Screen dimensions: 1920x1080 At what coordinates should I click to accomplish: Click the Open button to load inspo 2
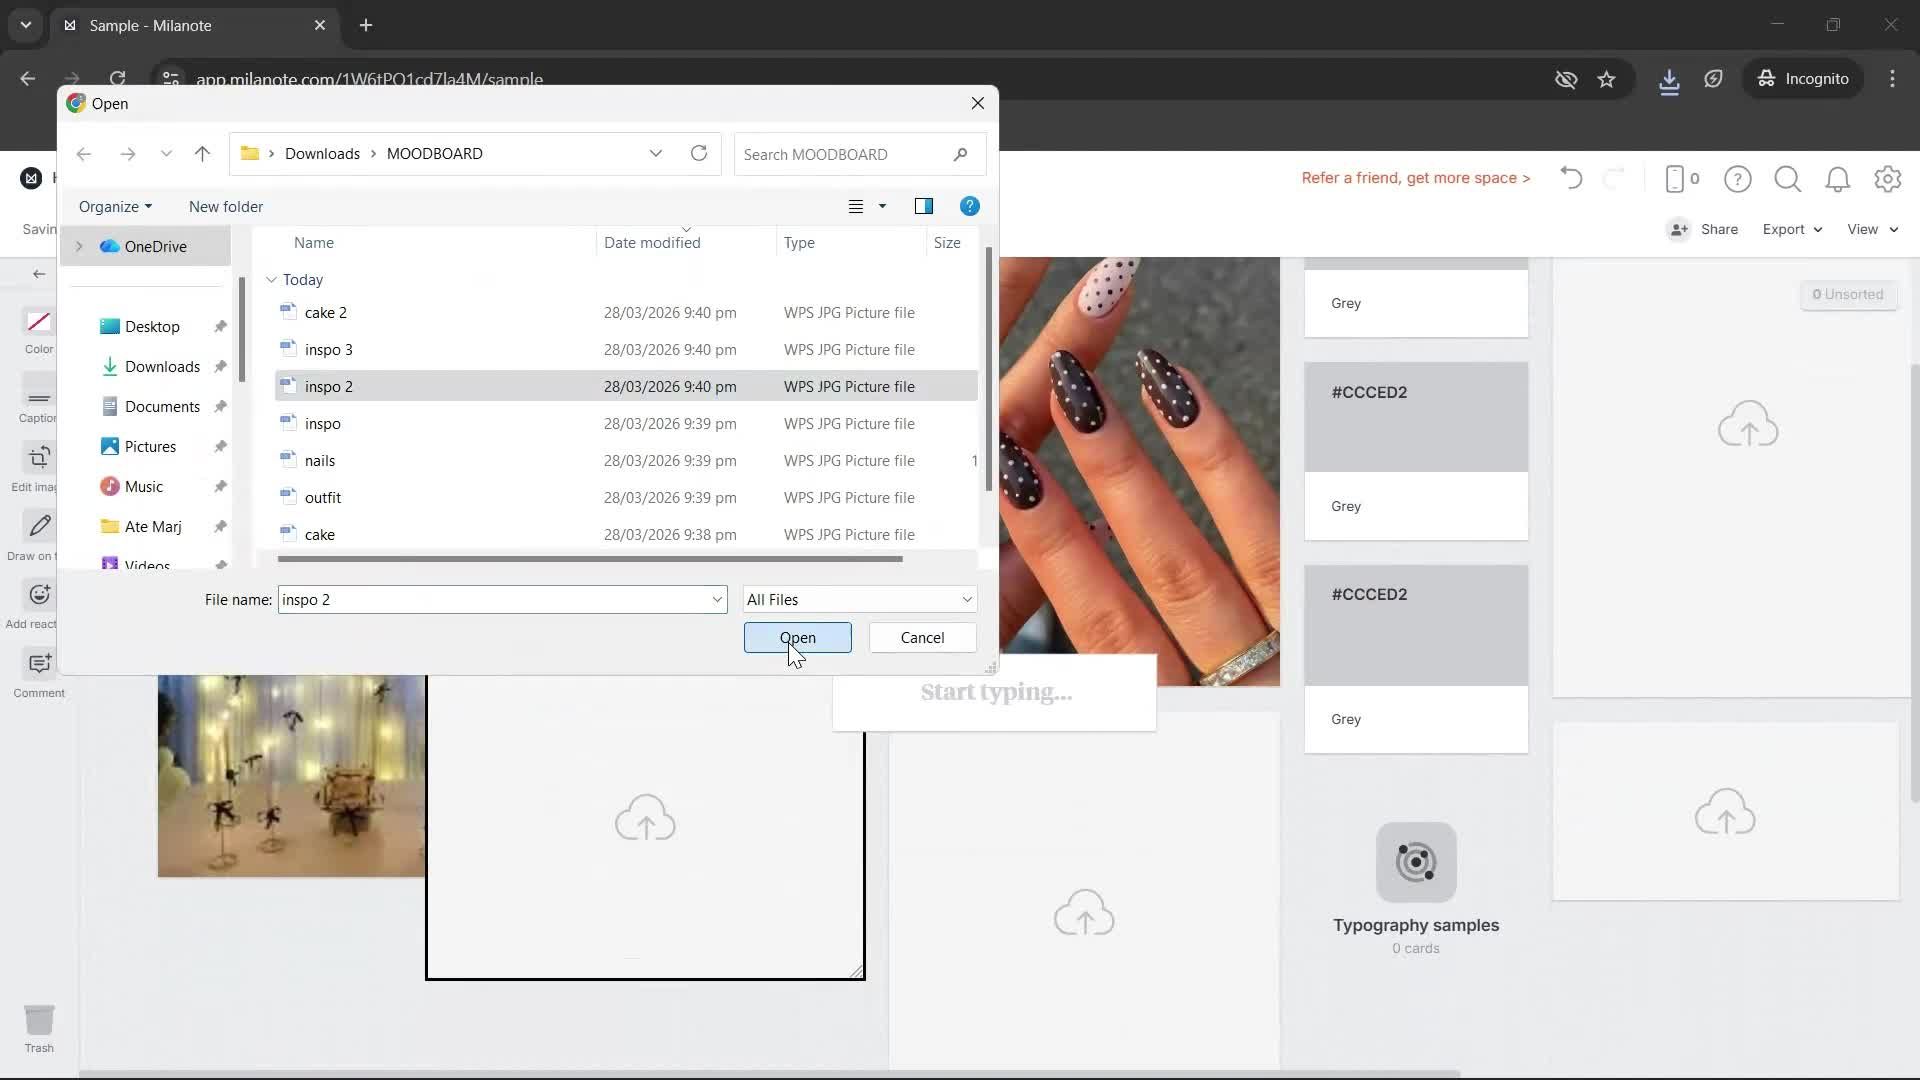[x=797, y=637]
